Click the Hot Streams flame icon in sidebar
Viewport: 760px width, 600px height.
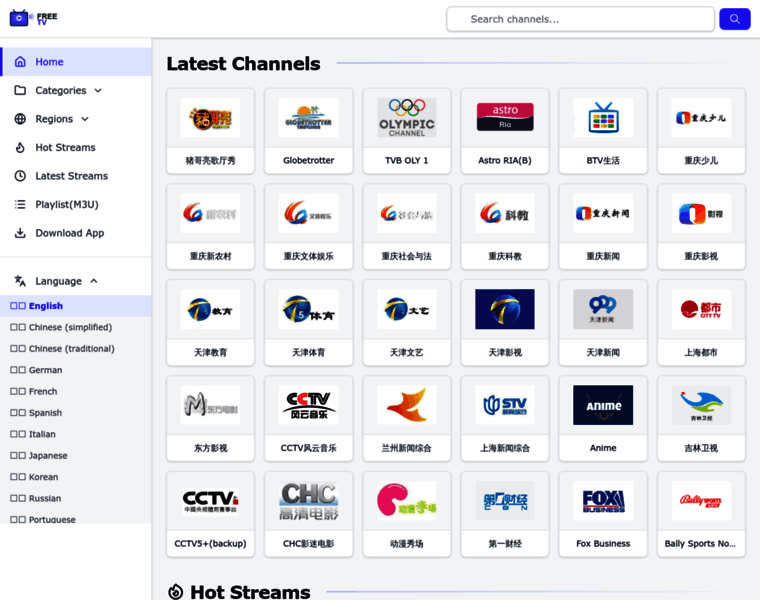[20, 147]
